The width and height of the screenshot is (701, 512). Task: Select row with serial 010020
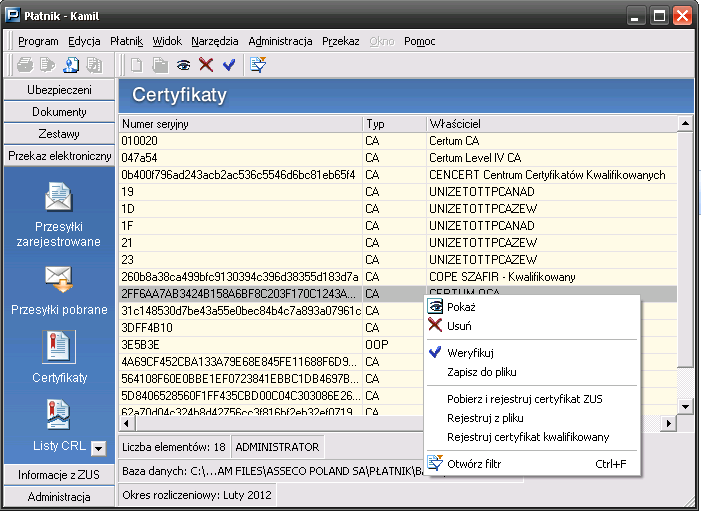(x=398, y=141)
